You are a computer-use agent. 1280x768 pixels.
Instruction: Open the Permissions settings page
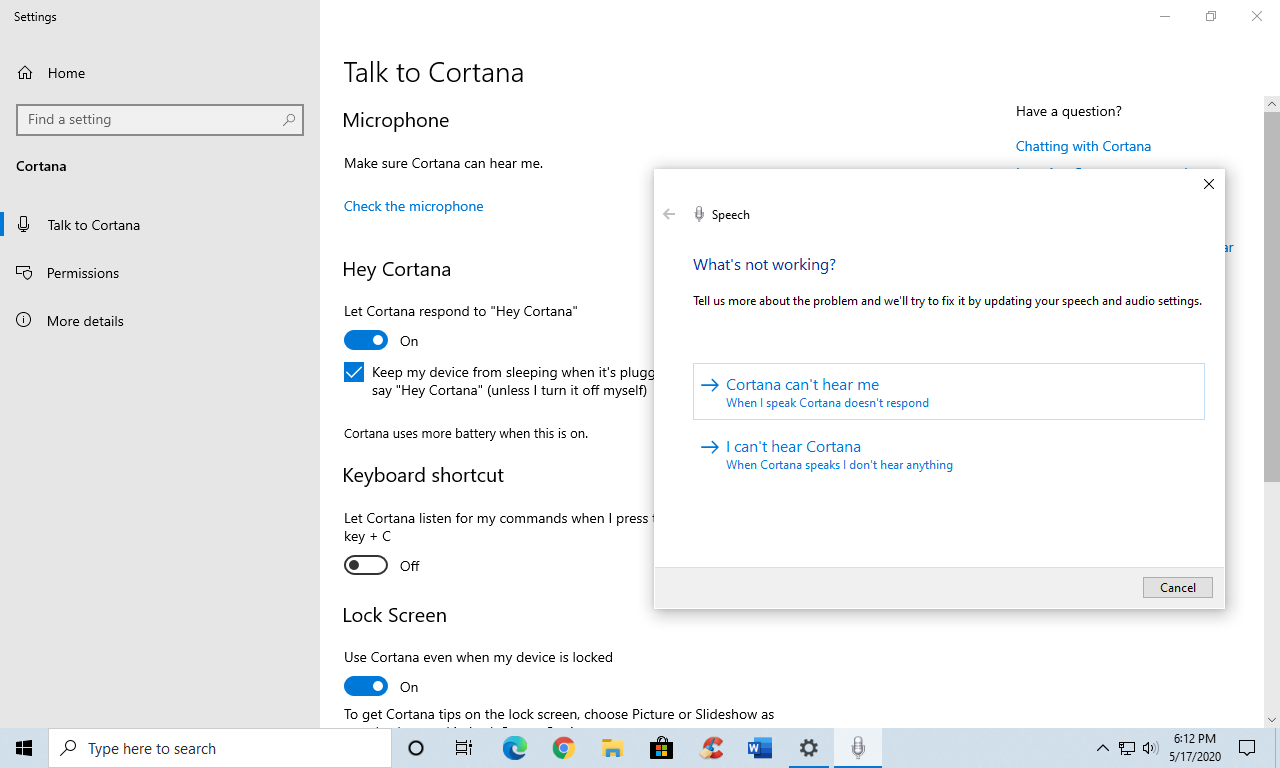(160, 273)
